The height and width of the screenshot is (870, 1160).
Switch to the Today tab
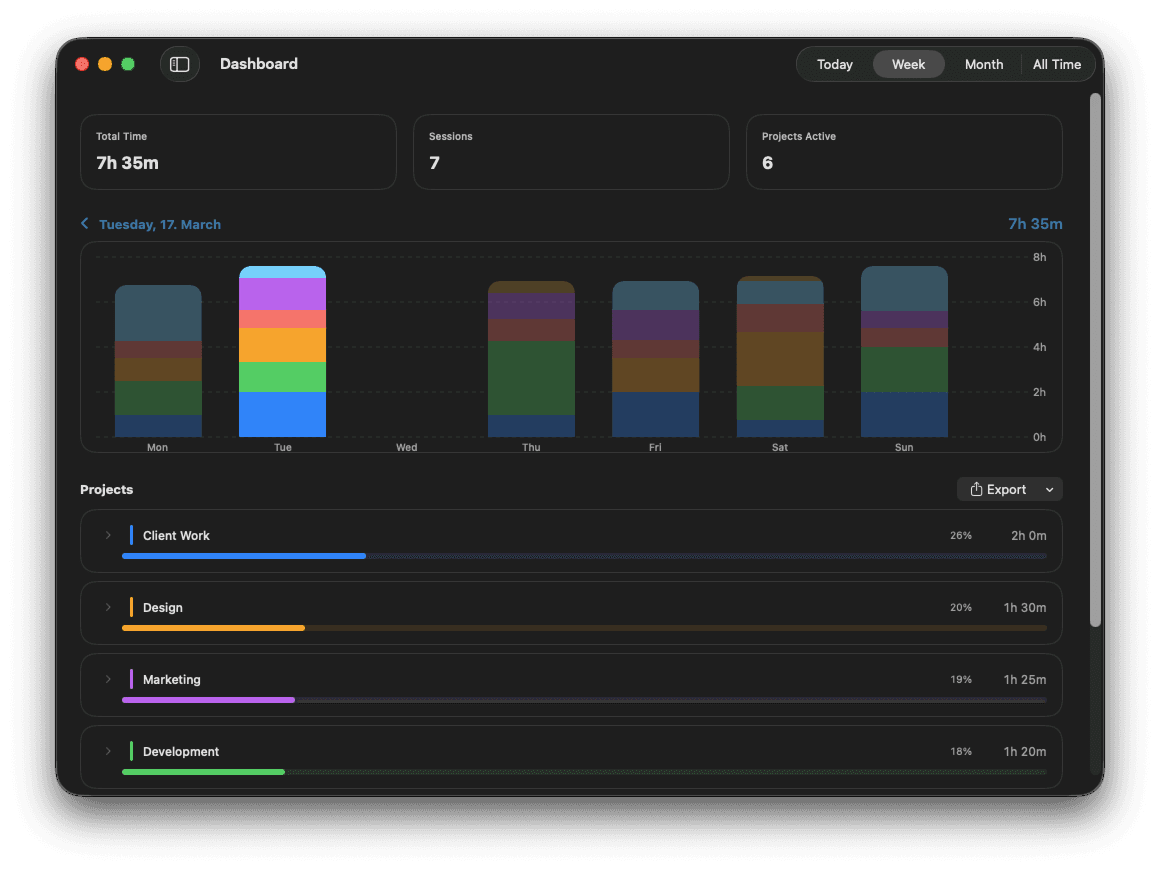point(834,64)
